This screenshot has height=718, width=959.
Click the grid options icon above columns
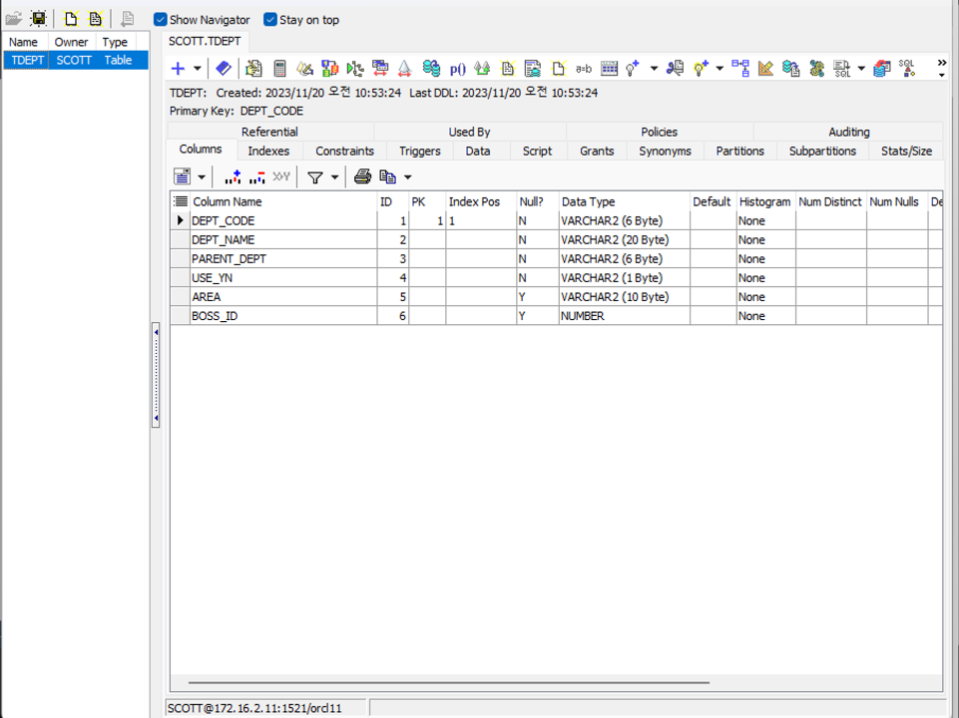182,177
